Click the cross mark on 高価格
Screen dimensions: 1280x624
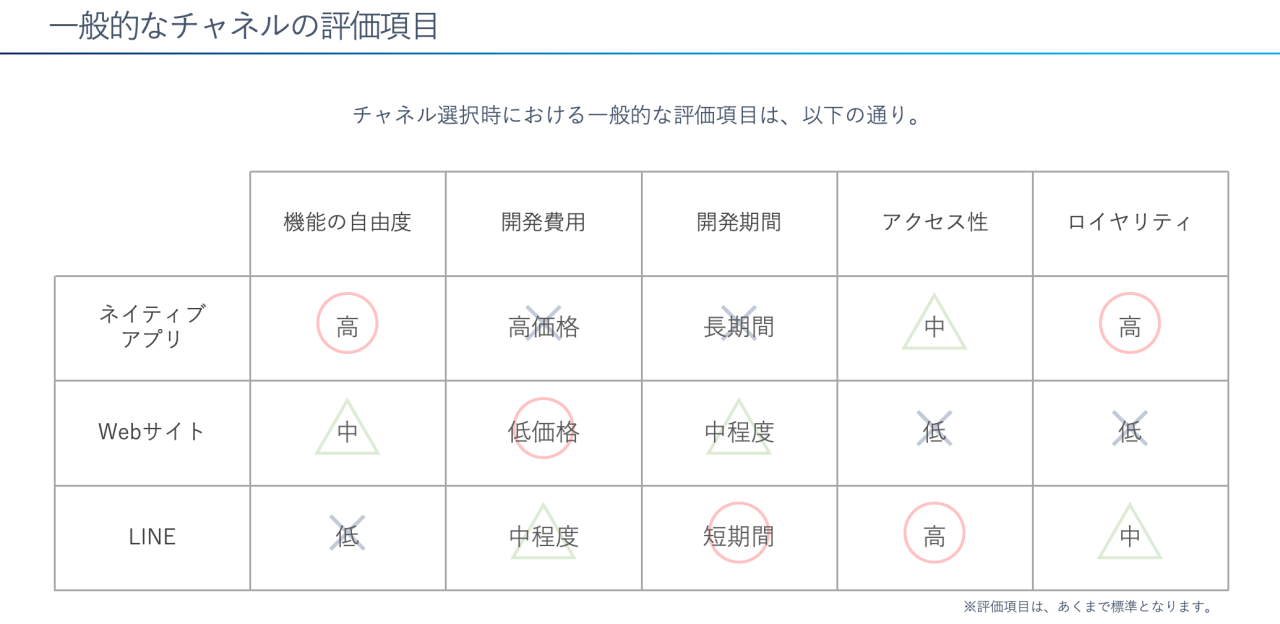(x=543, y=323)
